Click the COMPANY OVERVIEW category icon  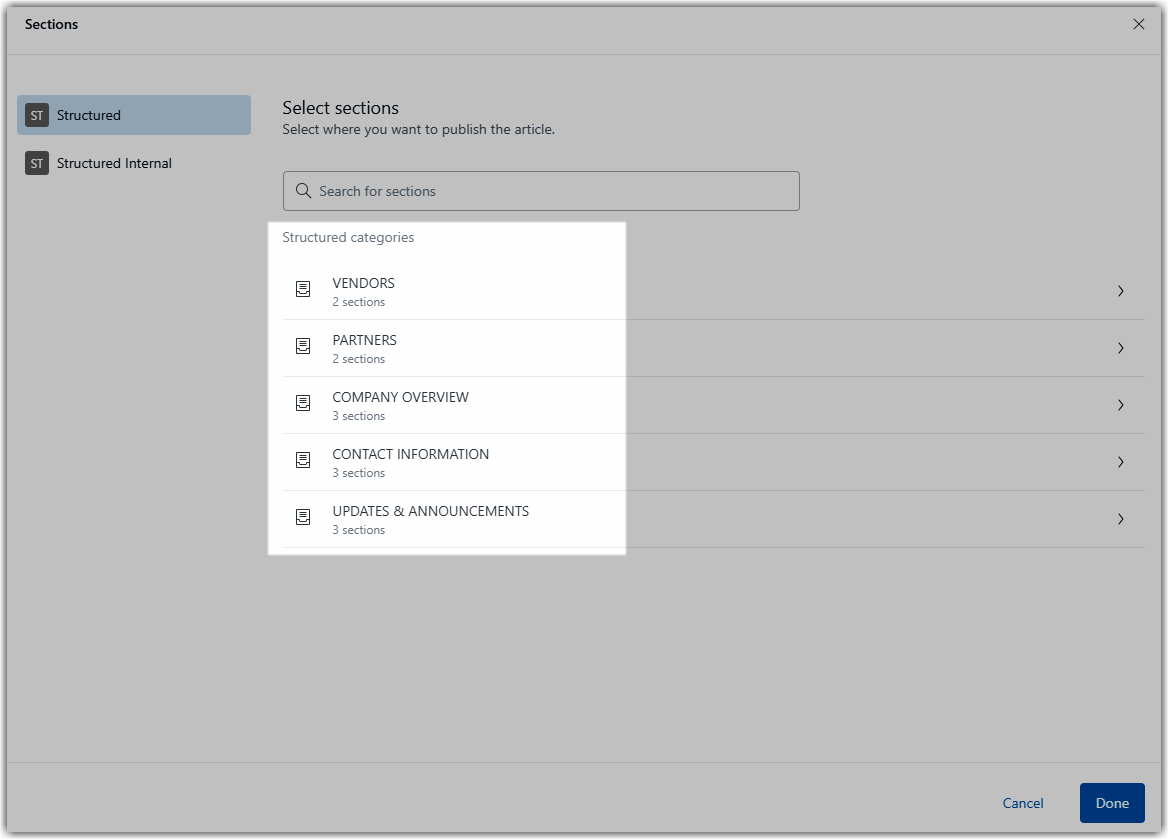point(303,404)
